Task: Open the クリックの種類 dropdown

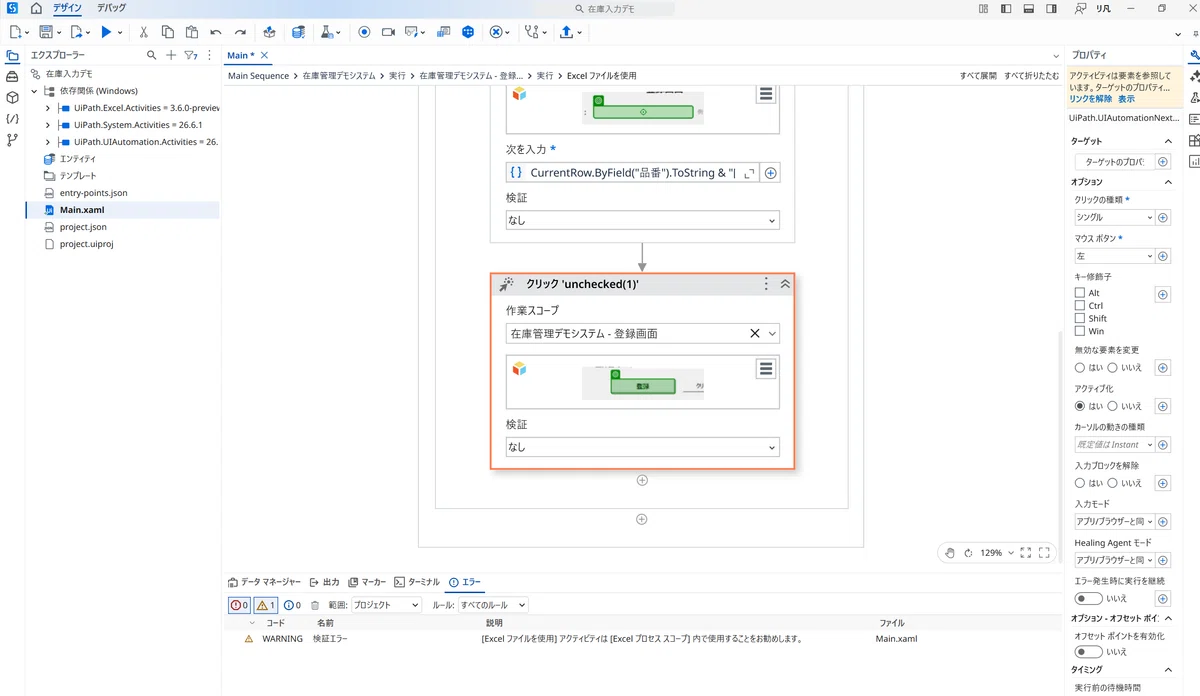Action: 1114,217
